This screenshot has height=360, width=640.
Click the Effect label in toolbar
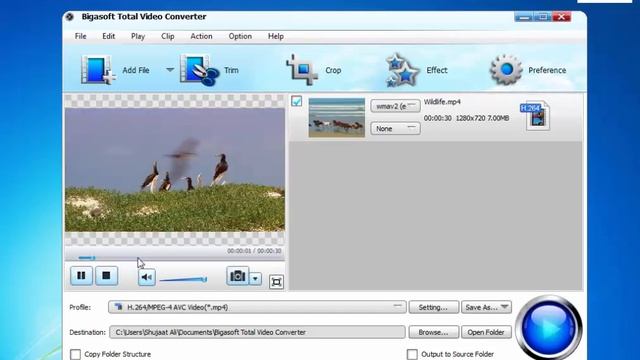(437, 70)
